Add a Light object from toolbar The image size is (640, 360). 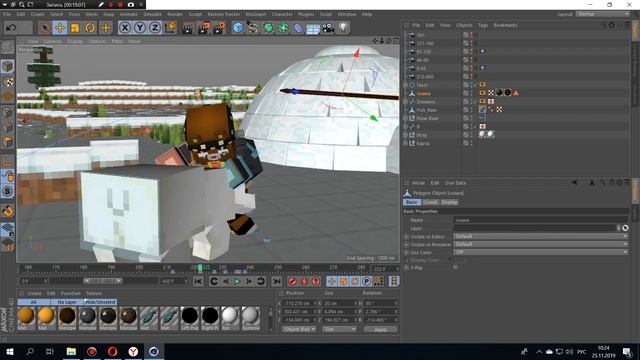click(x=343, y=28)
